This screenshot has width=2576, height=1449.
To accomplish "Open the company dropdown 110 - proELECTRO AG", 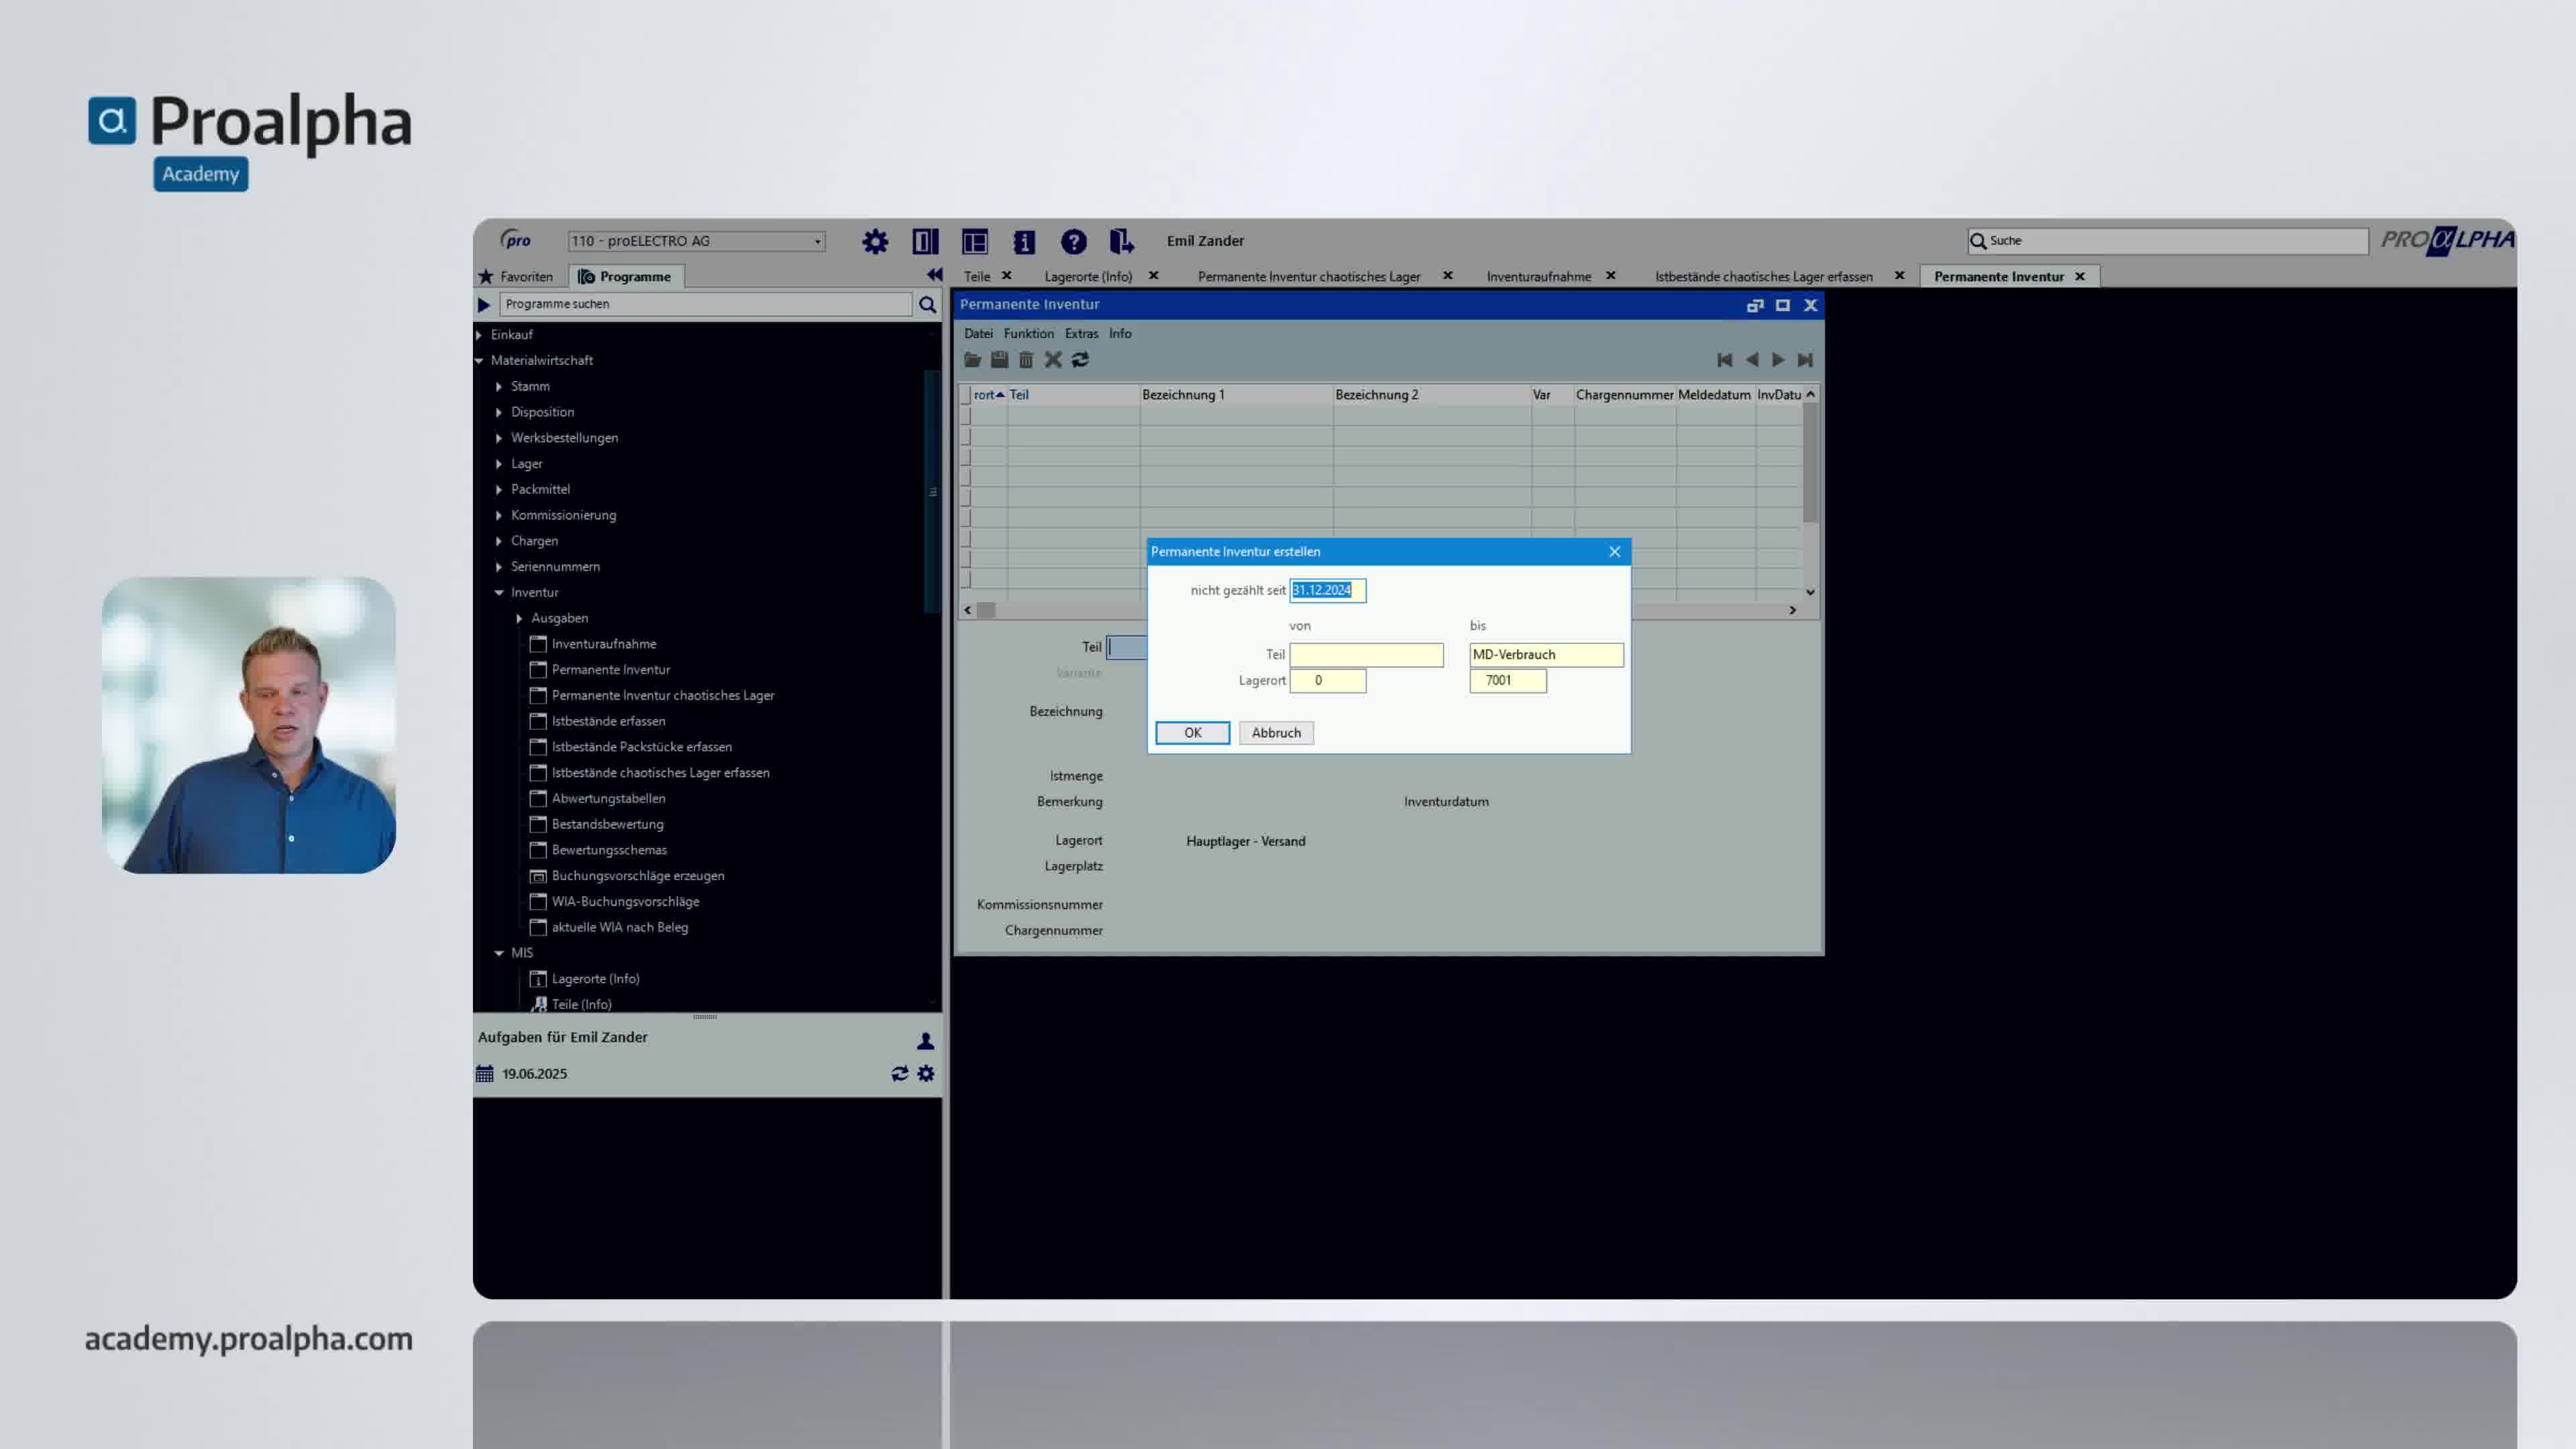I will [817, 241].
